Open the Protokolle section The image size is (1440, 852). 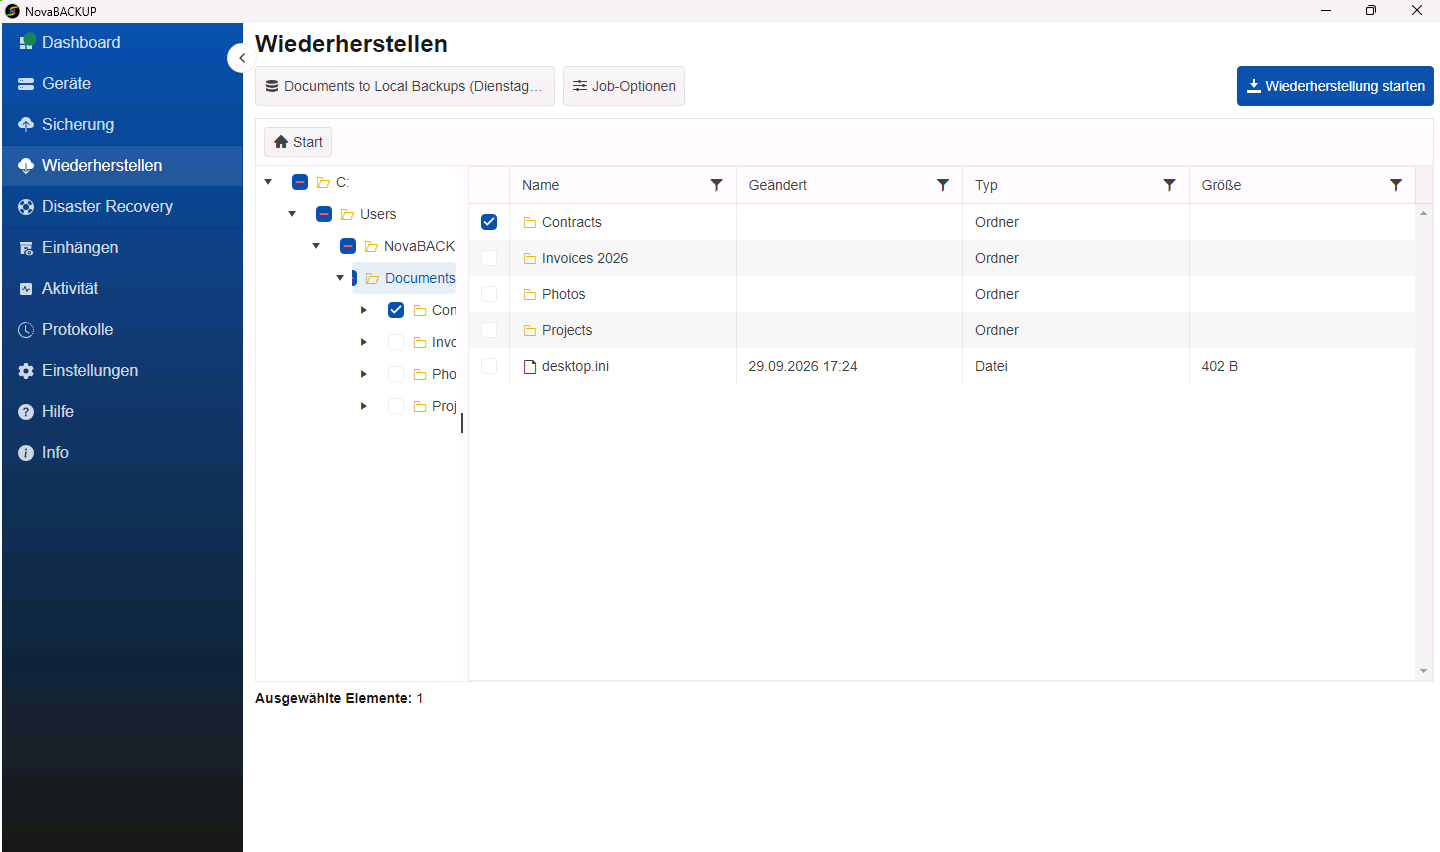(x=122, y=330)
